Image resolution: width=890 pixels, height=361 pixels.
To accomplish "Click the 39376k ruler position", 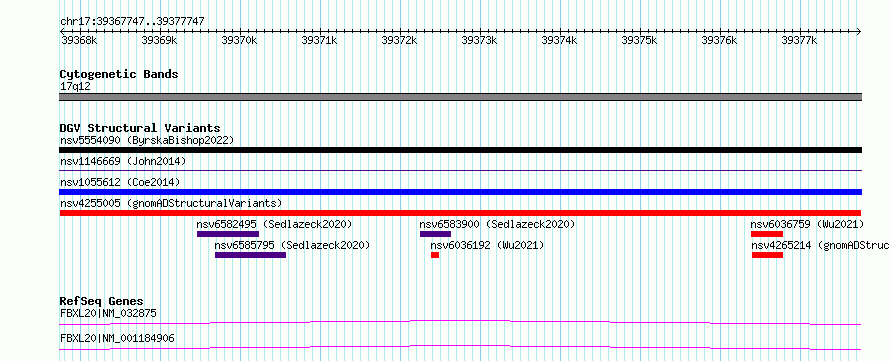I will [x=719, y=40].
